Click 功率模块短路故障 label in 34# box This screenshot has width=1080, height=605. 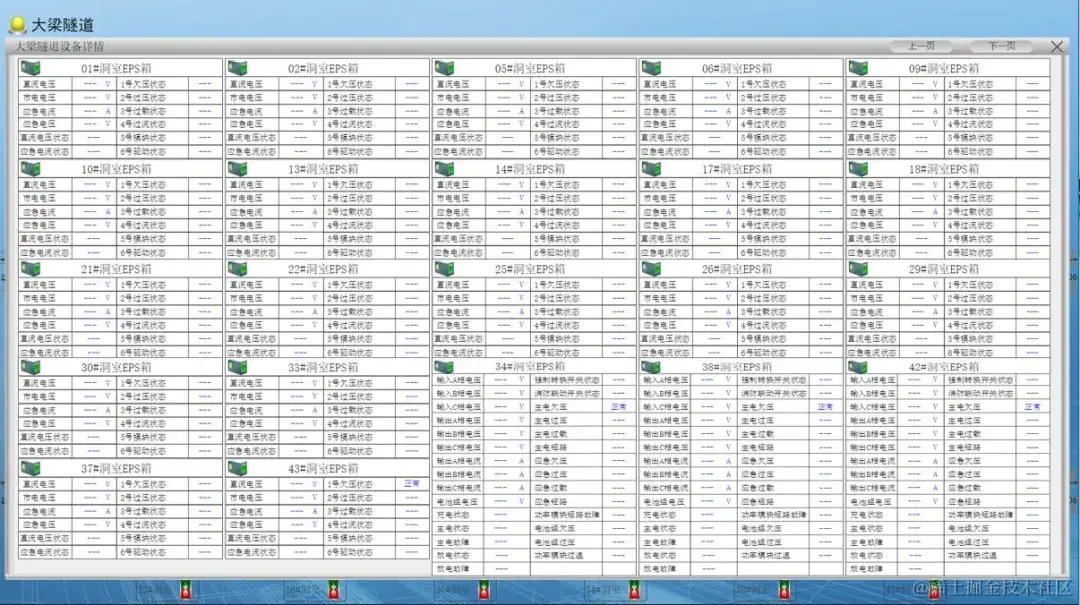tap(566, 515)
